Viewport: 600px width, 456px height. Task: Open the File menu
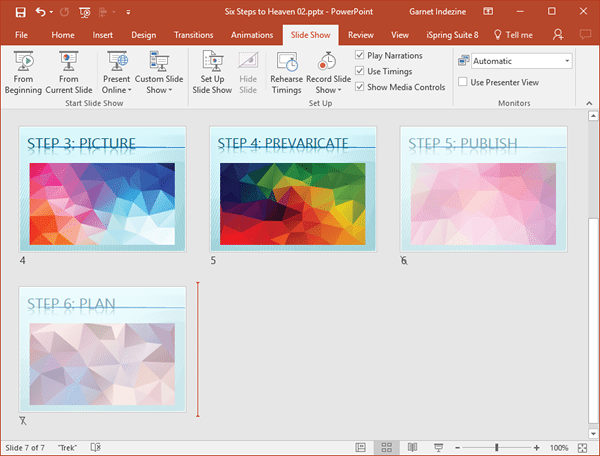click(21, 34)
